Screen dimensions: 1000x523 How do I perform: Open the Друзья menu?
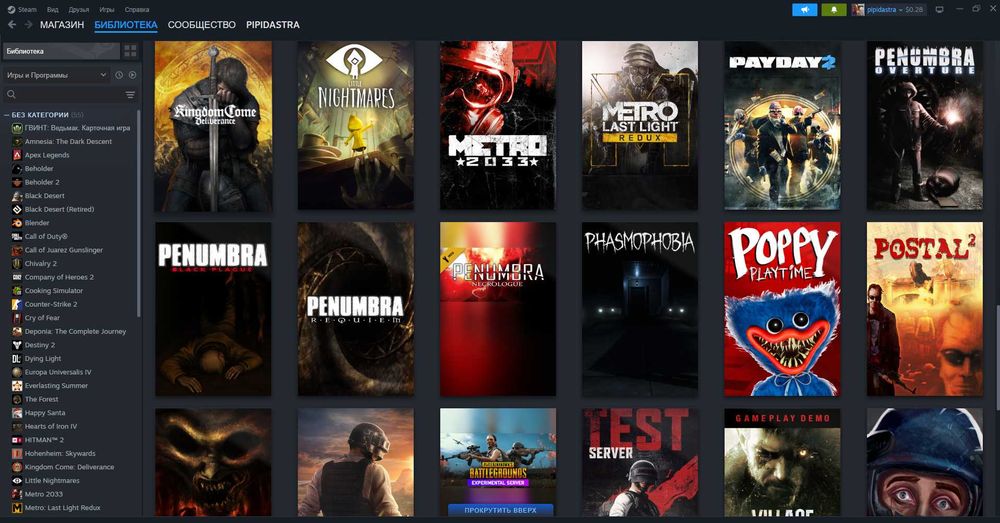tap(78, 10)
